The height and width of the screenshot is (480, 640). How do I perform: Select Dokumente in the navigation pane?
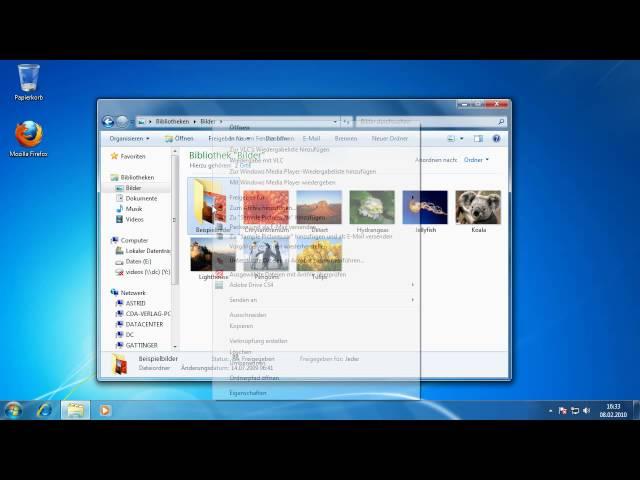(x=141, y=198)
